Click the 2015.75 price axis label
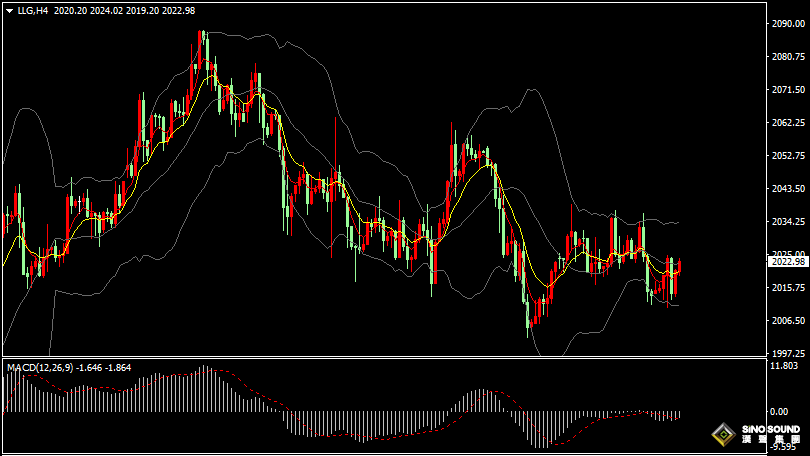 click(x=788, y=288)
